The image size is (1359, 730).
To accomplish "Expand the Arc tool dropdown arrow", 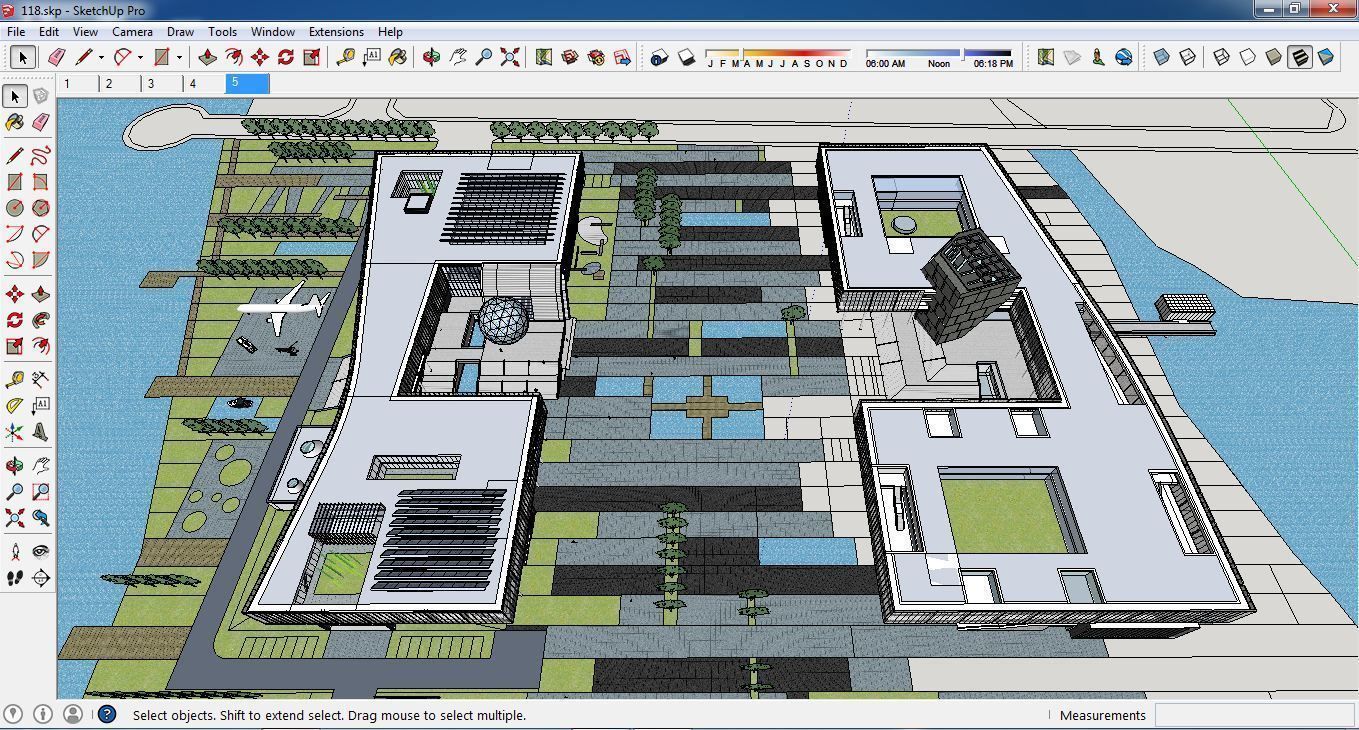I will [140, 57].
